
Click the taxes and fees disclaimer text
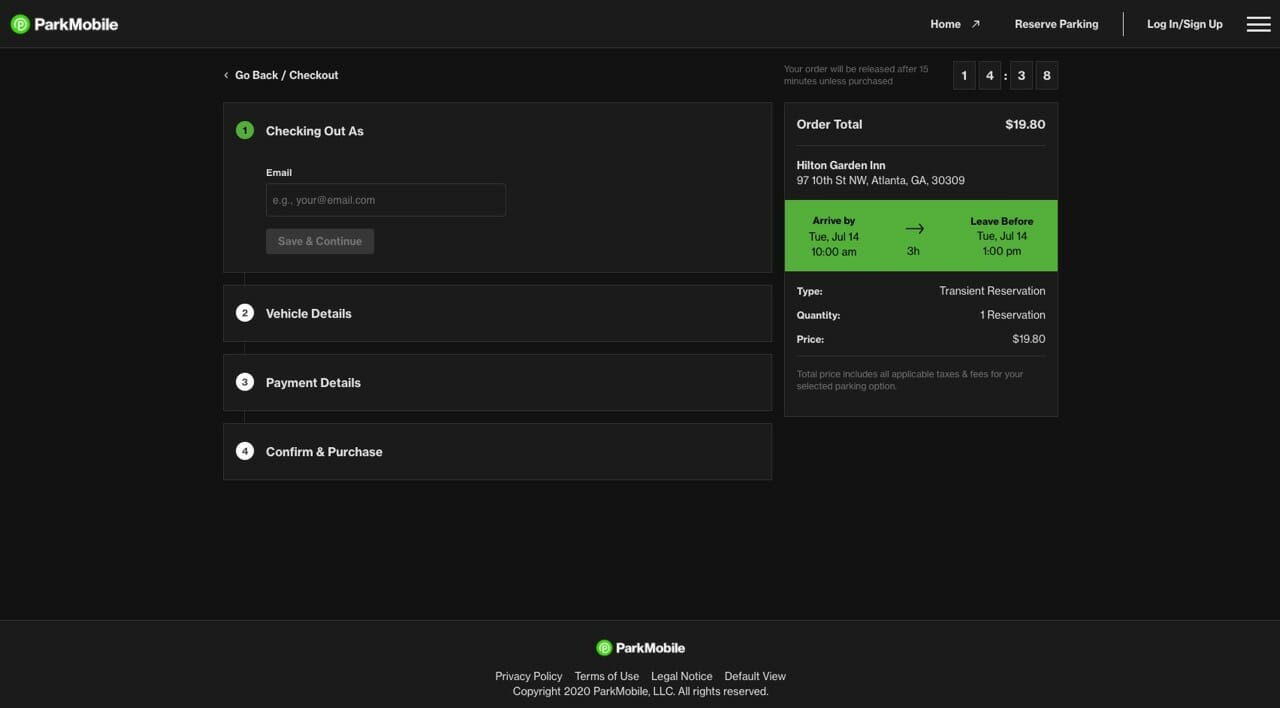910,380
